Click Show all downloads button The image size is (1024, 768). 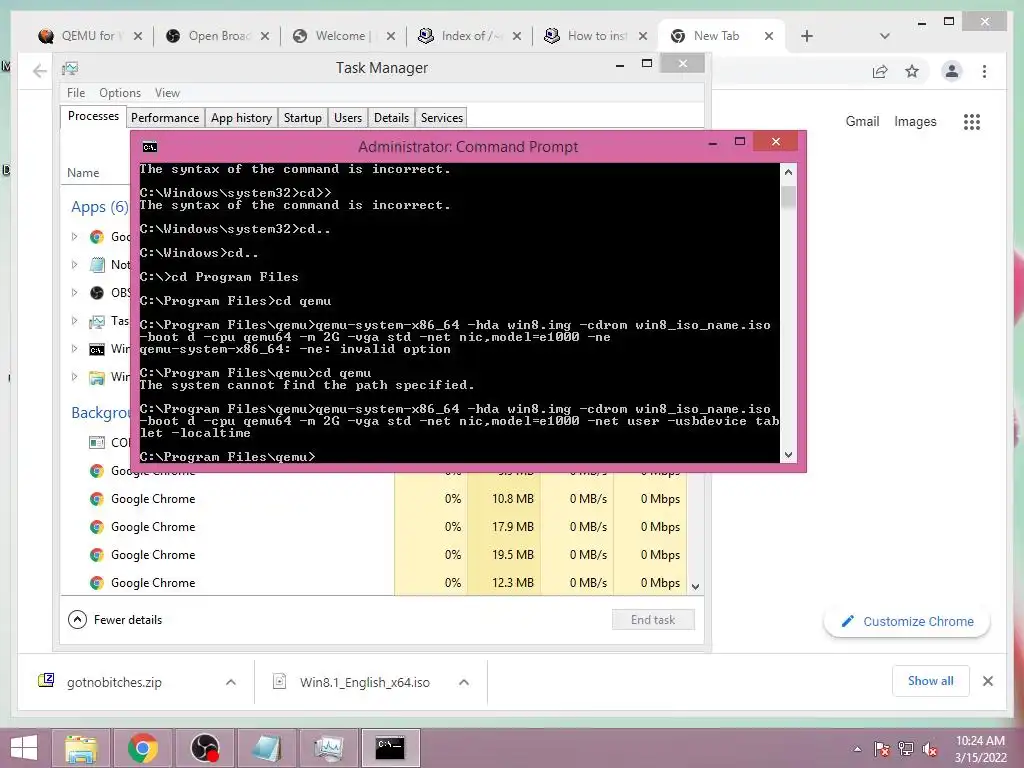pos(930,681)
